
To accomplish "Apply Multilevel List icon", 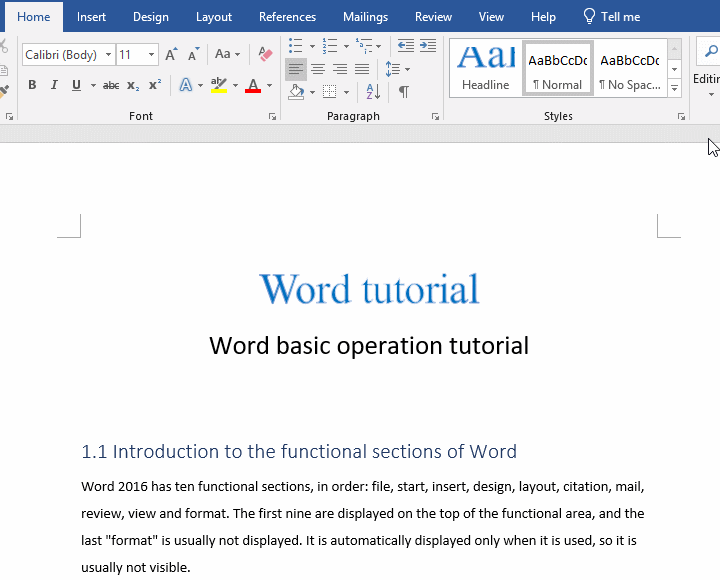I will pos(364,46).
